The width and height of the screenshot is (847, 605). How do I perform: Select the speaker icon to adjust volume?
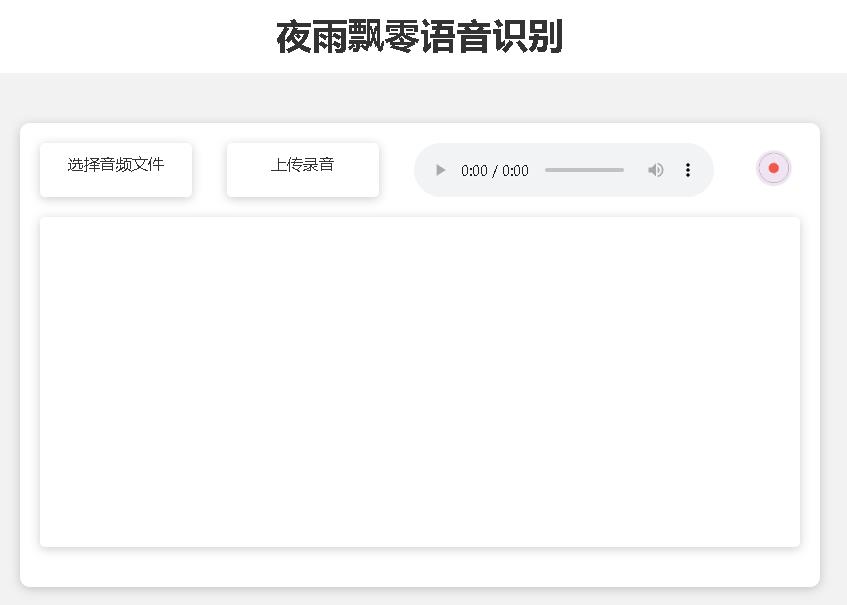[x=656, y=170]
